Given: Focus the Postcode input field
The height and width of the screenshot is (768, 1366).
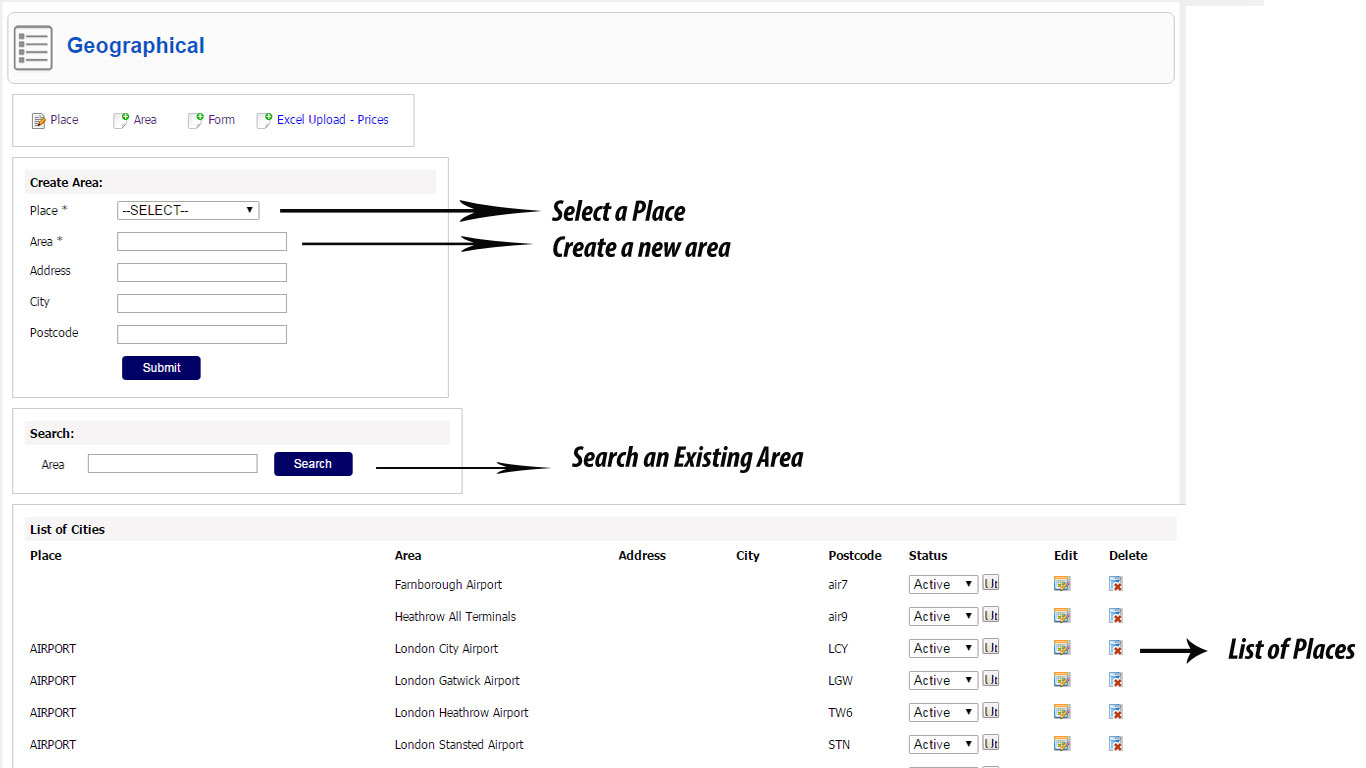Looking at the screenshot, I should click(202, 334).
